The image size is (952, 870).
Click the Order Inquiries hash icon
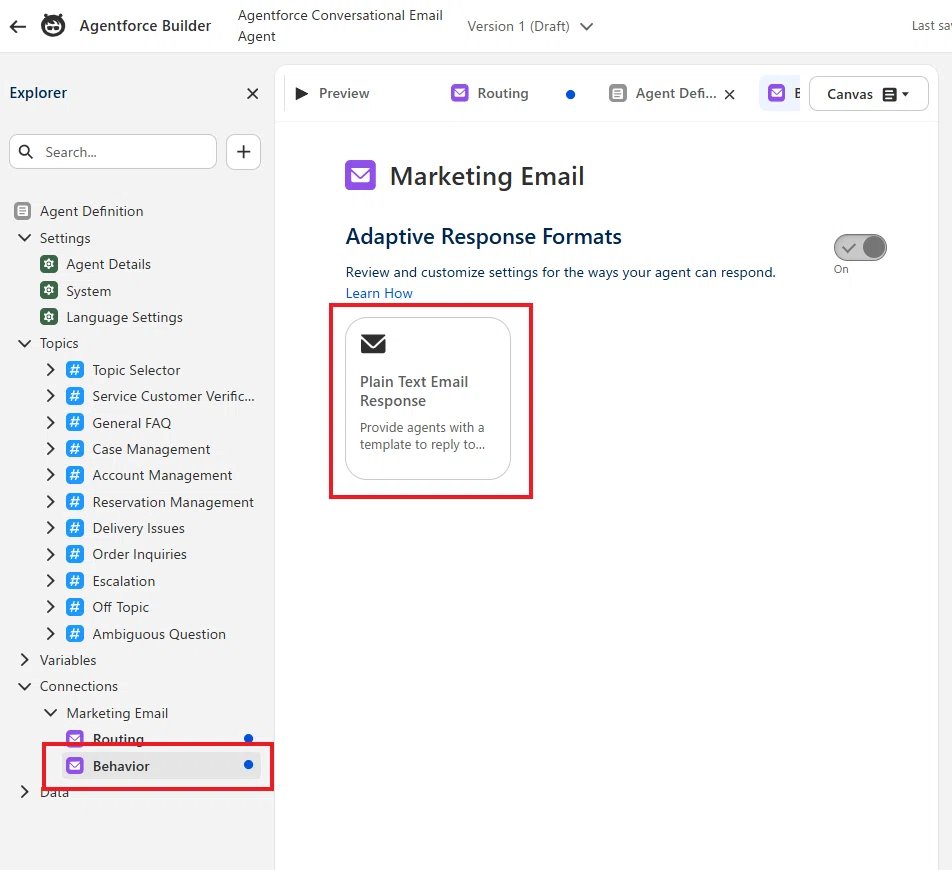pyautogui.click(x=75, y=554)
